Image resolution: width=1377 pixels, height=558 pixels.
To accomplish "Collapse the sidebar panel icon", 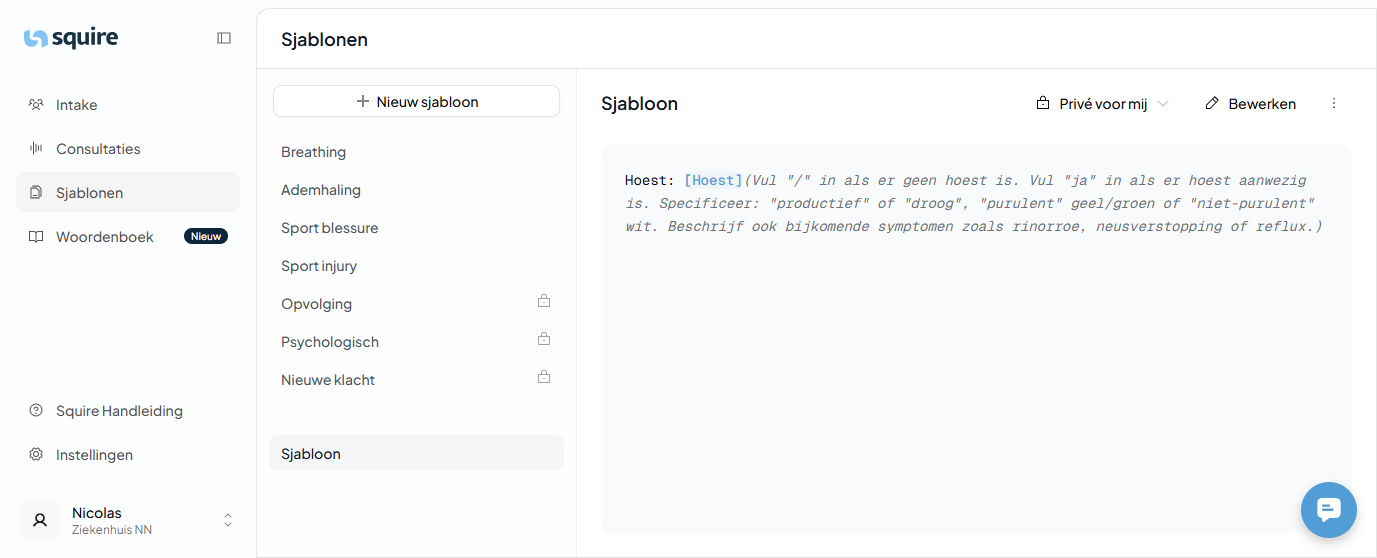I will click(x=224, y=38).
